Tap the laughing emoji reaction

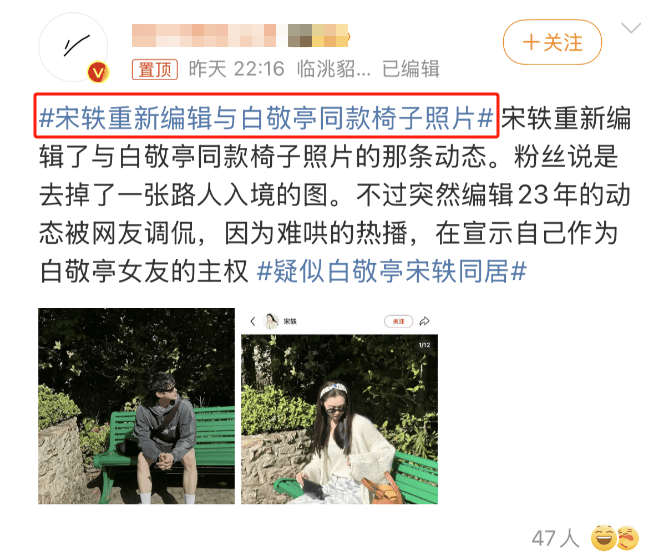[x=603, y=538]
